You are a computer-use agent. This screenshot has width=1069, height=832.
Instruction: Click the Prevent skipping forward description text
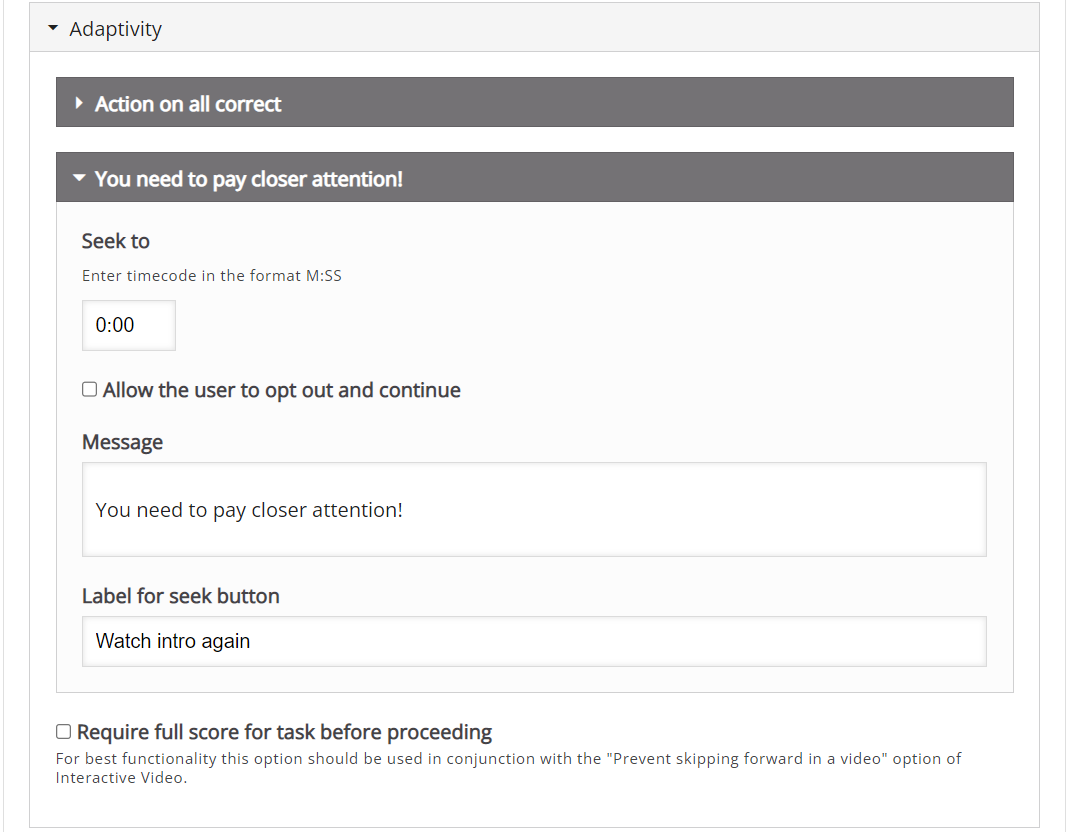[508, 768]
